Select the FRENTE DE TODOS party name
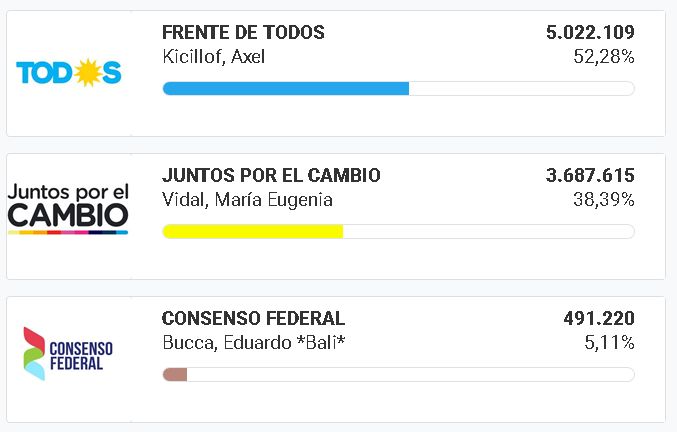This screenshot has height=432, width=677. 243,33
